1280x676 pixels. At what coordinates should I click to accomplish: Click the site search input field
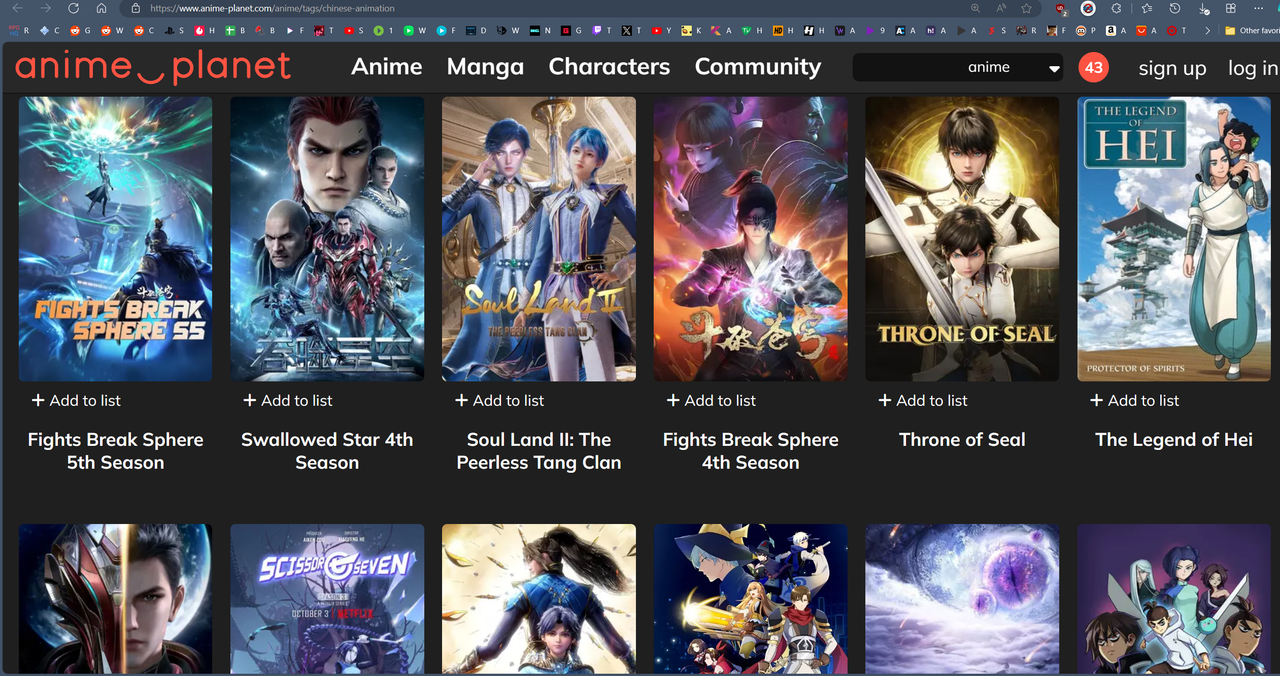point(906,67)
